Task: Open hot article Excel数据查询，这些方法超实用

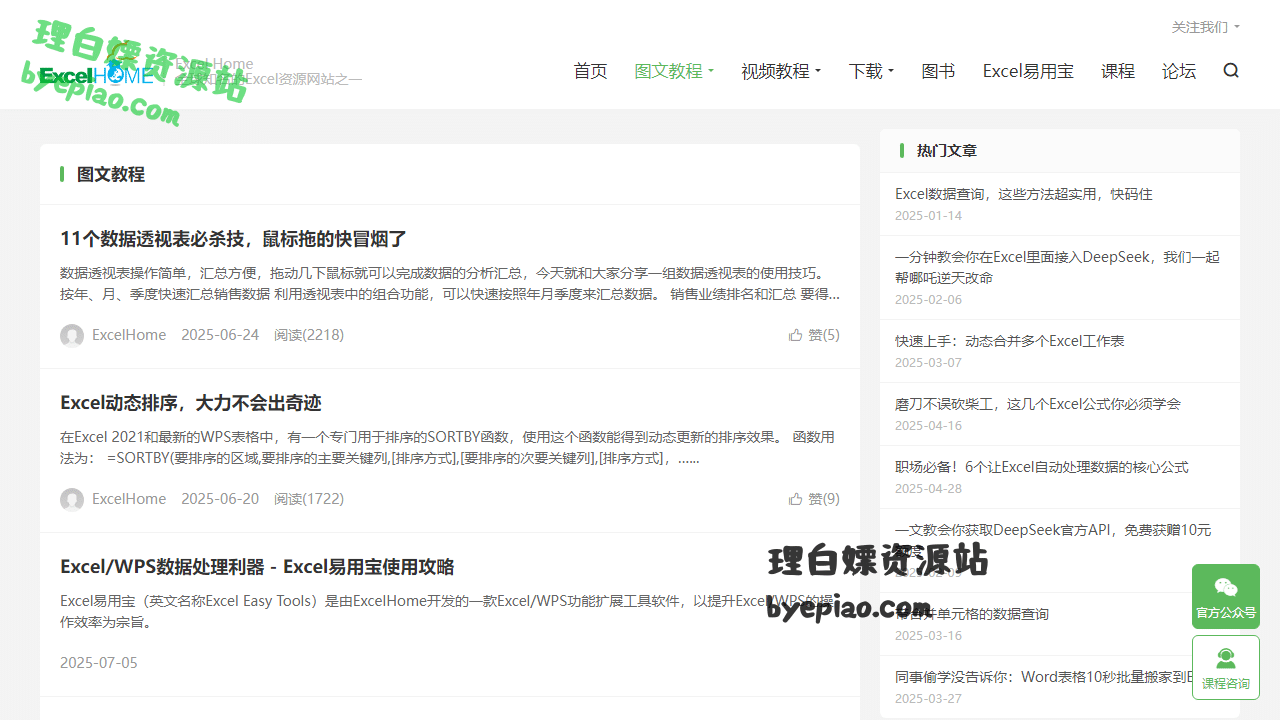Action: pos(1024,194)
